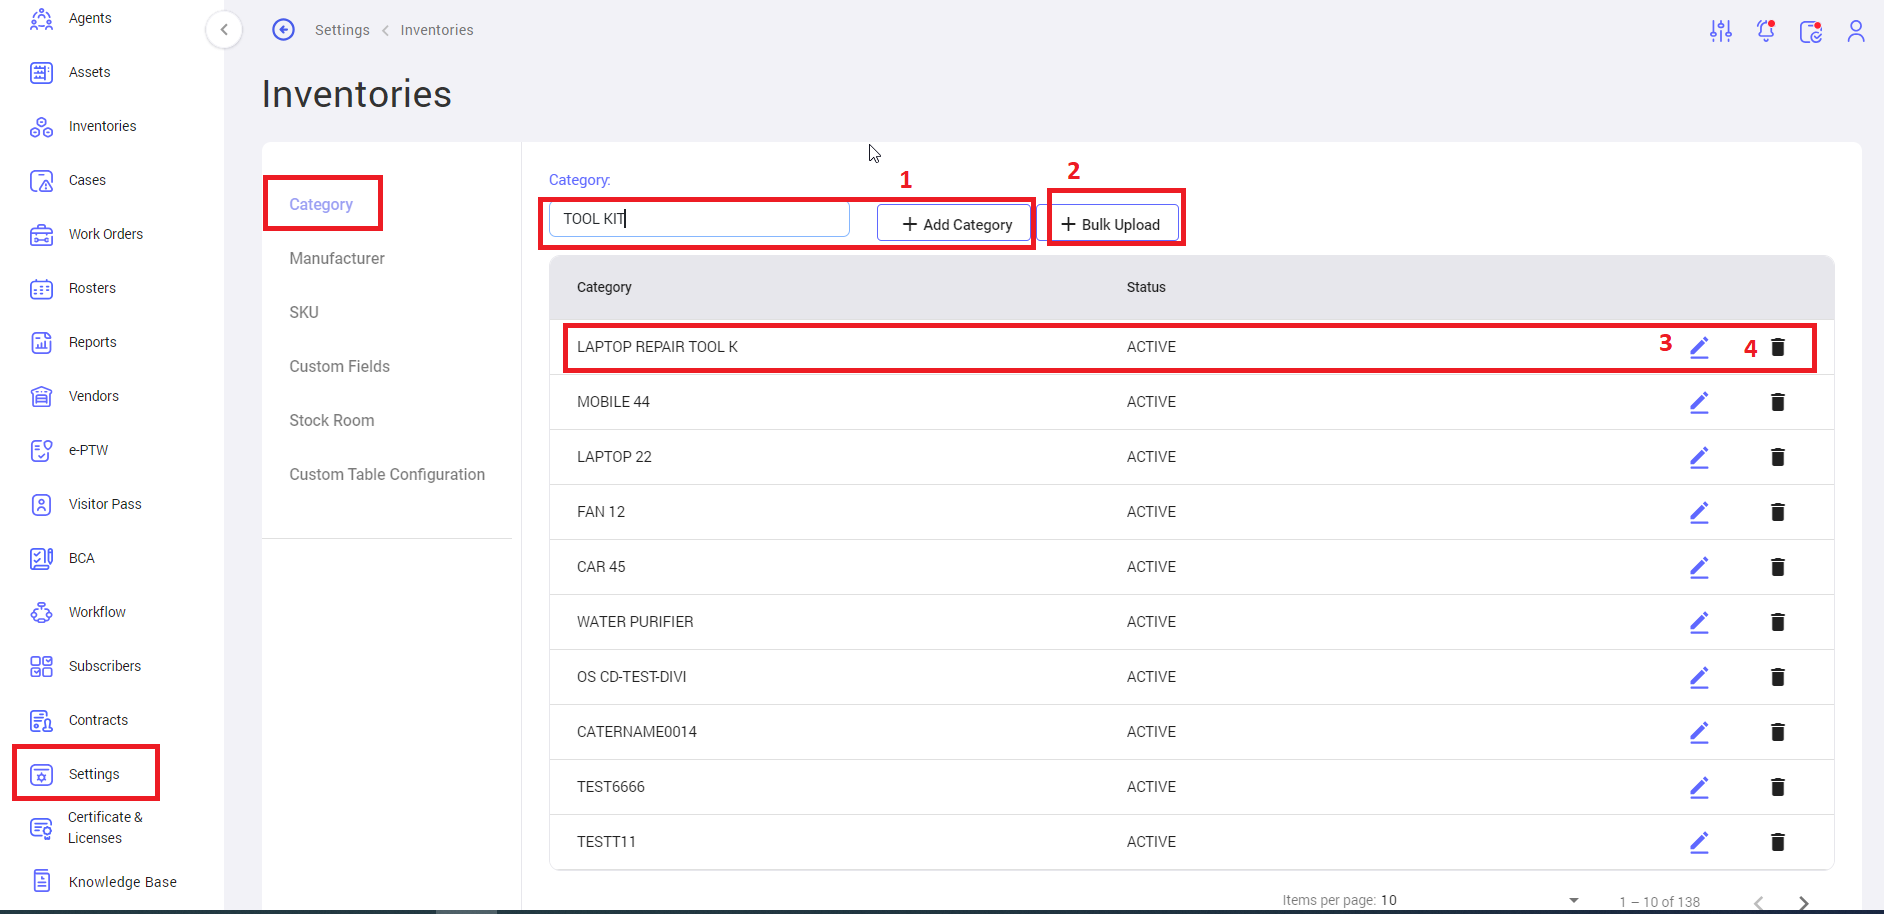Switch to the Stock Room tab
1884x914 pixels.
click(x=332, y=420)
